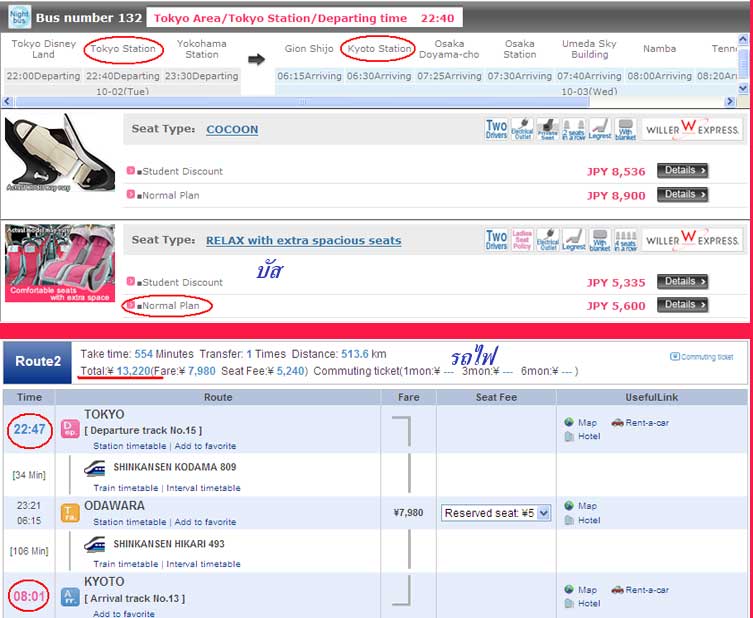Click the down arrow of the stops vertical scrollbar

(743, 88)
